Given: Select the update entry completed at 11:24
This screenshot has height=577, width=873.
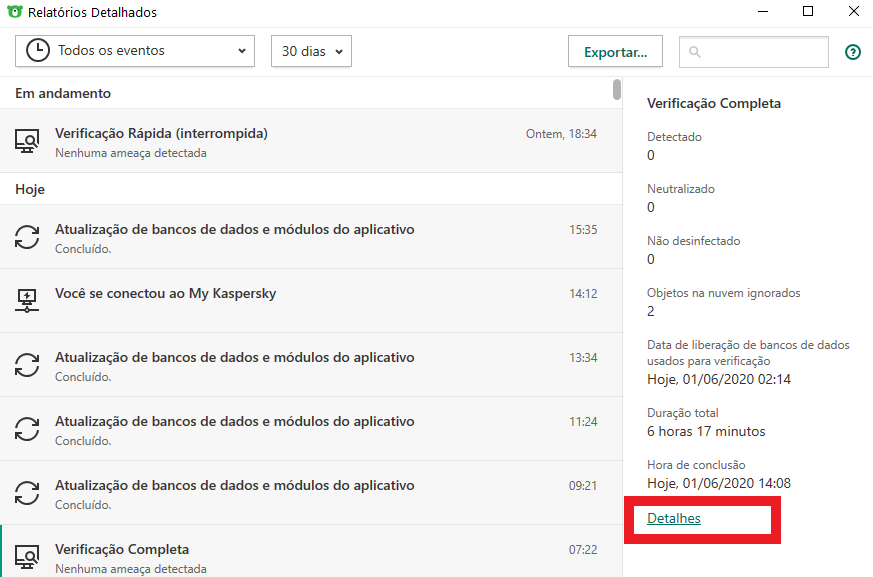Looking at the screenshot, I should click(311, 429).
